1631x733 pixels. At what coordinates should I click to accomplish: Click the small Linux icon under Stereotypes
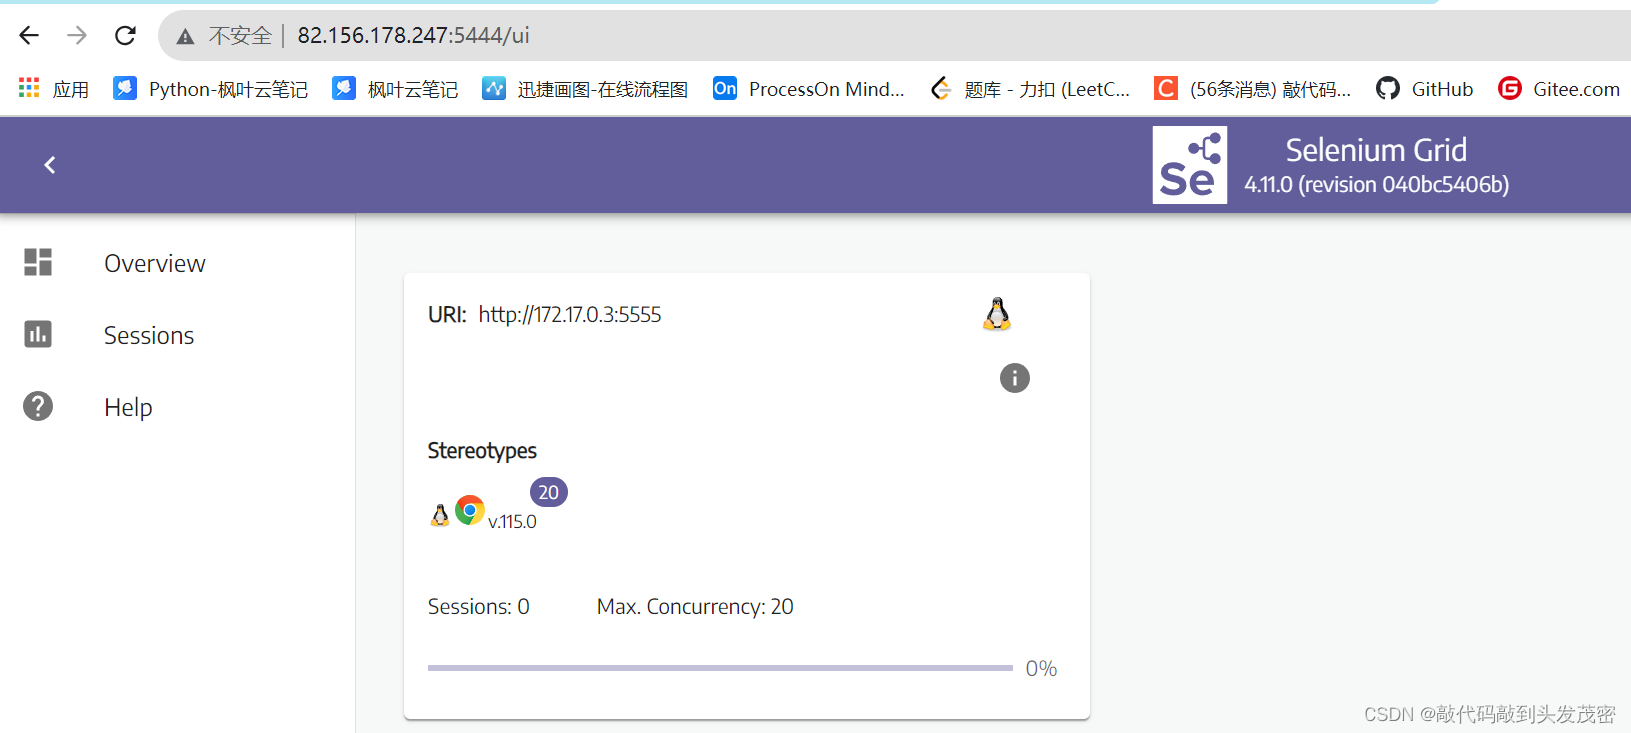pos(440,514)
